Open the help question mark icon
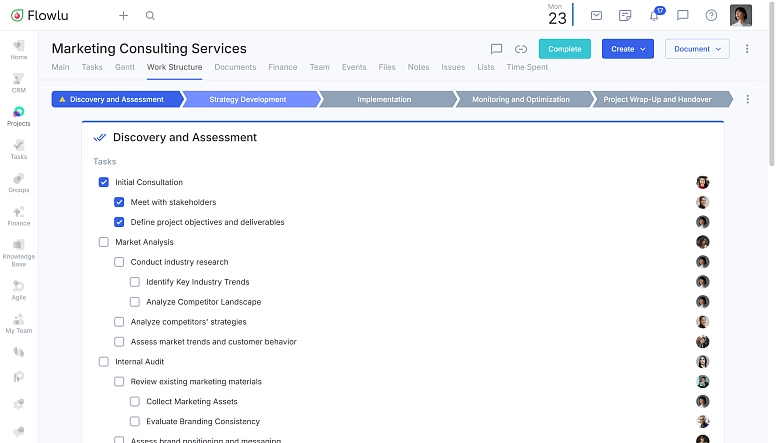Screen dimensions: 776x443 tap(711, 15)
